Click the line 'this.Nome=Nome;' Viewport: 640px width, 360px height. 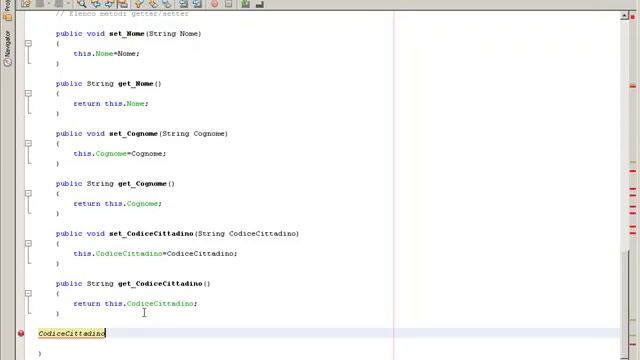[107, 53]
